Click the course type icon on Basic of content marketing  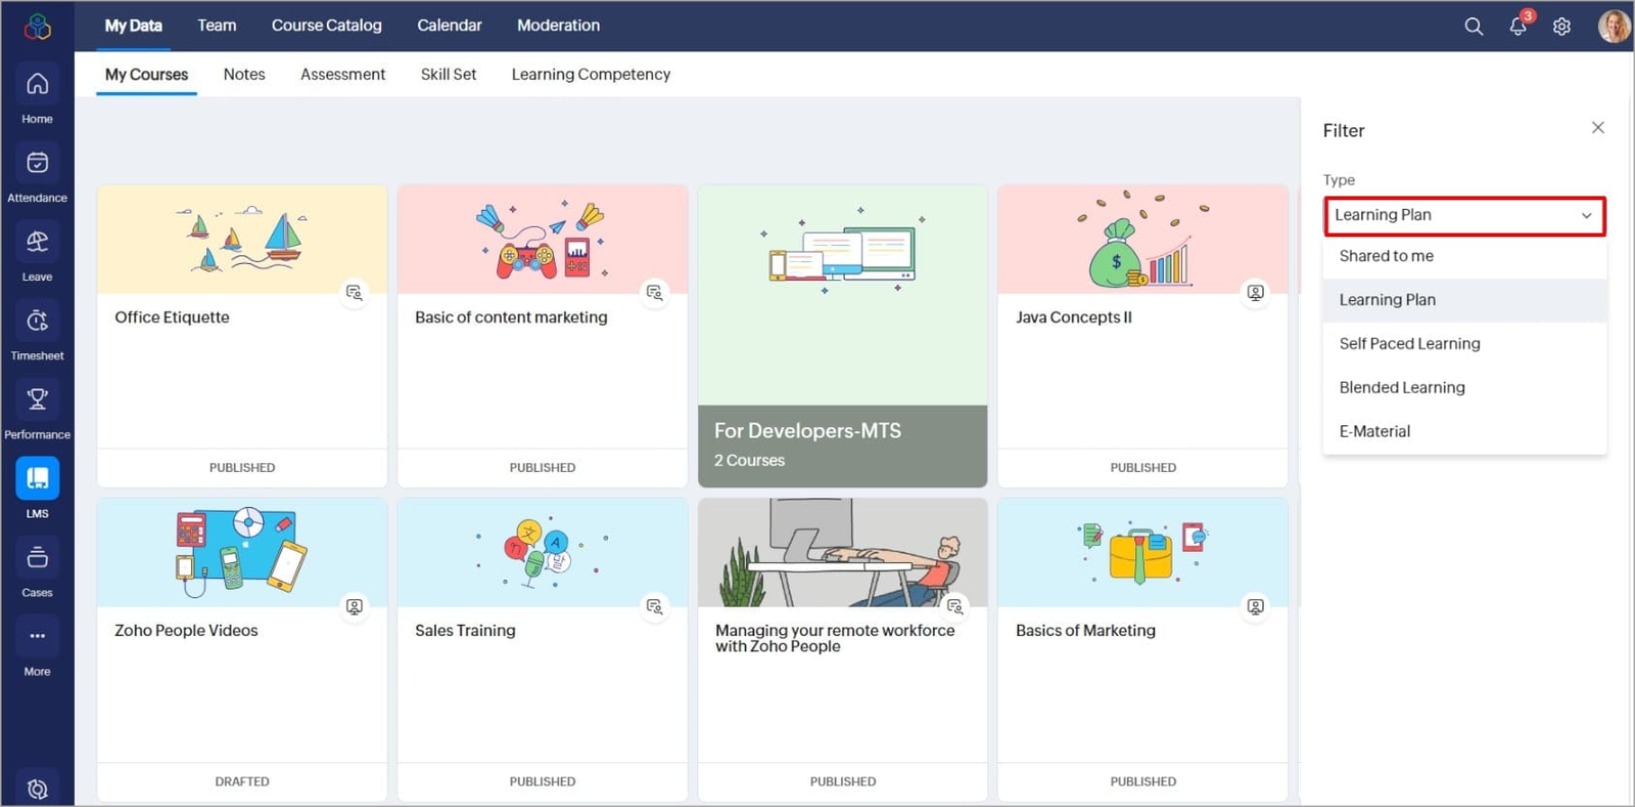pos(654,293)
